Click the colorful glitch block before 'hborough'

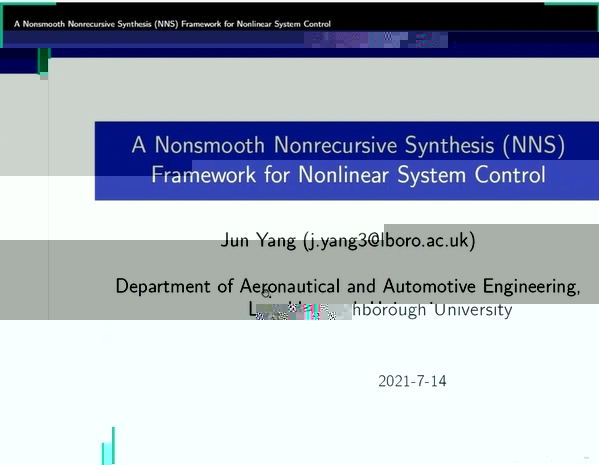click(x=304, y=311)
